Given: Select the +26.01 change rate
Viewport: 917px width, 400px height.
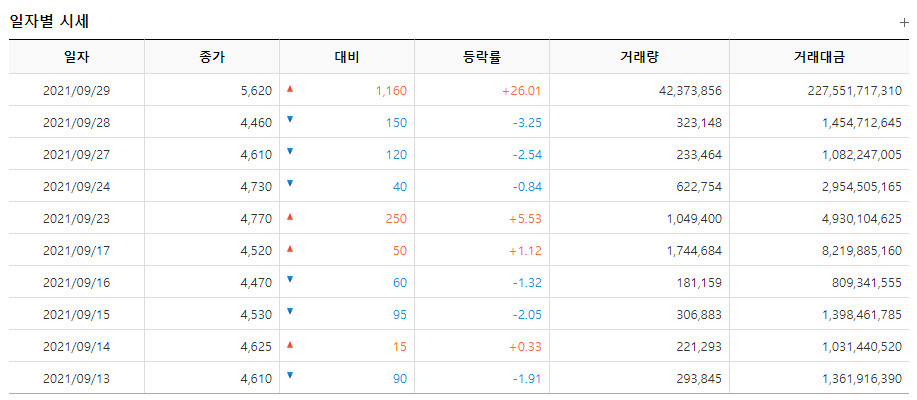Looking at the screenshot, I should pyautogui.click(x=522, y=91).
